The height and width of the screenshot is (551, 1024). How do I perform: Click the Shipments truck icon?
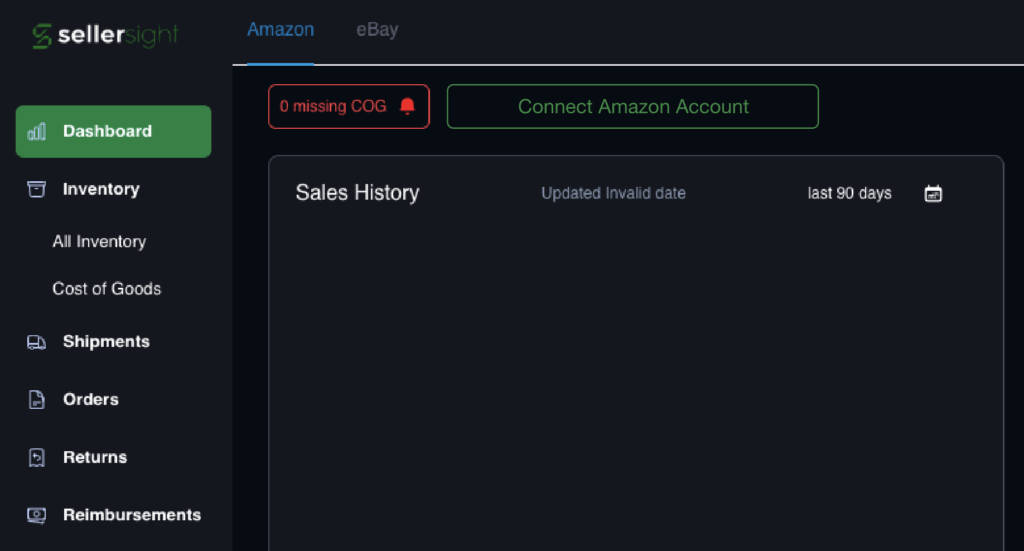37,342
